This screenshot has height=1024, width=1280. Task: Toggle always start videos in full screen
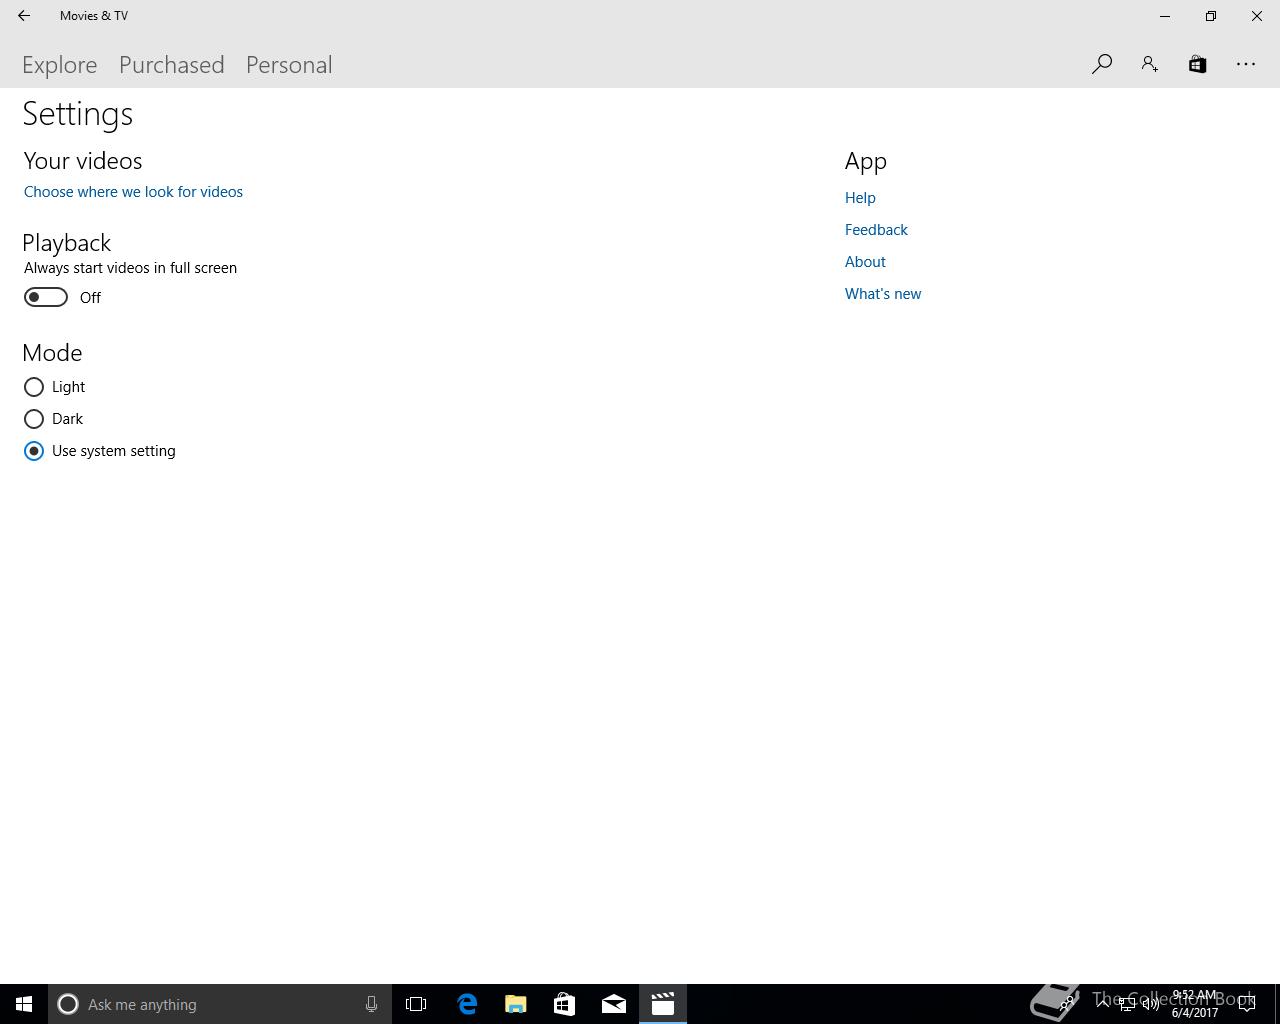[x=46, y=297]
